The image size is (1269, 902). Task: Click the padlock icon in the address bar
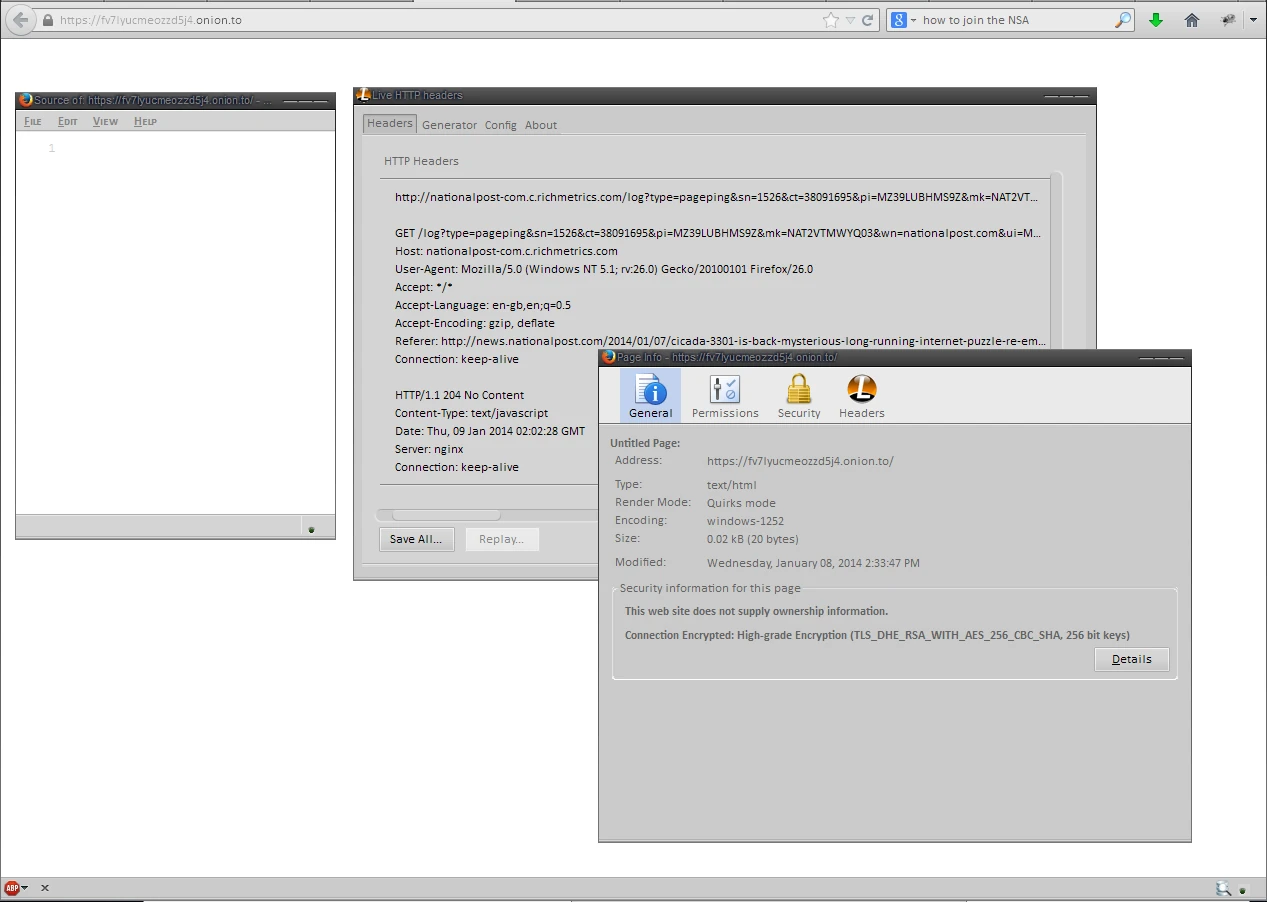(47, 20)
